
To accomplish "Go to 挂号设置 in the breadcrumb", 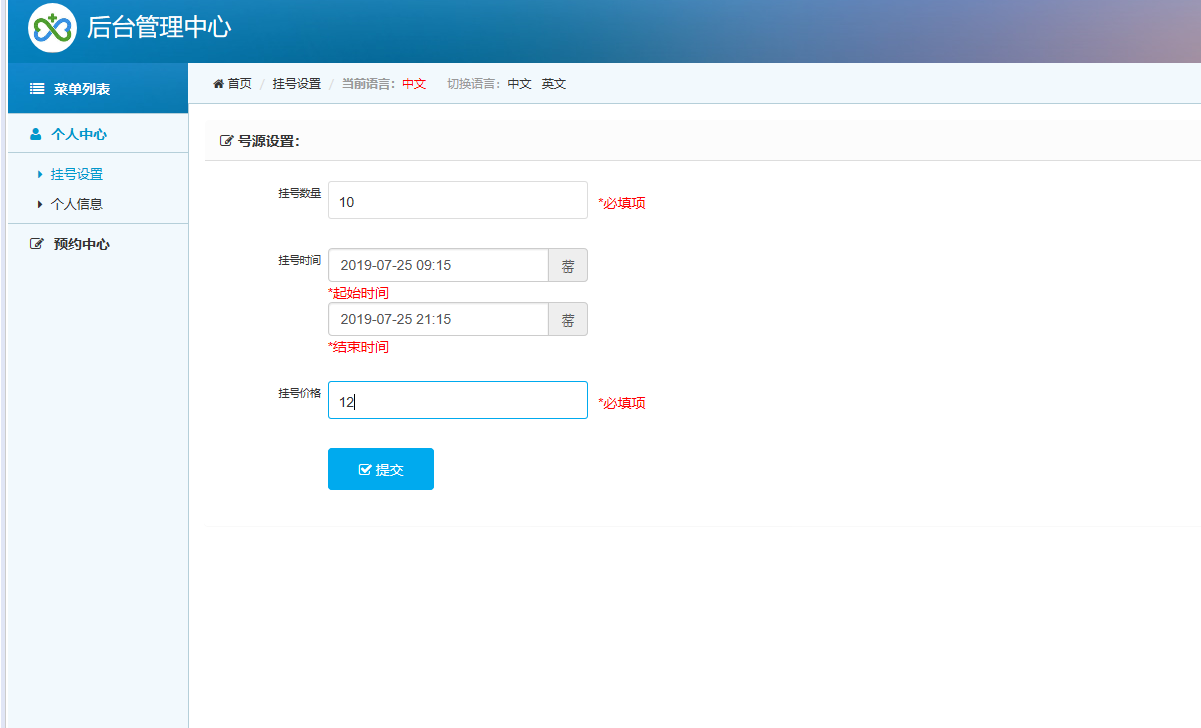I will pyautogui.click(x=296, y=84).
